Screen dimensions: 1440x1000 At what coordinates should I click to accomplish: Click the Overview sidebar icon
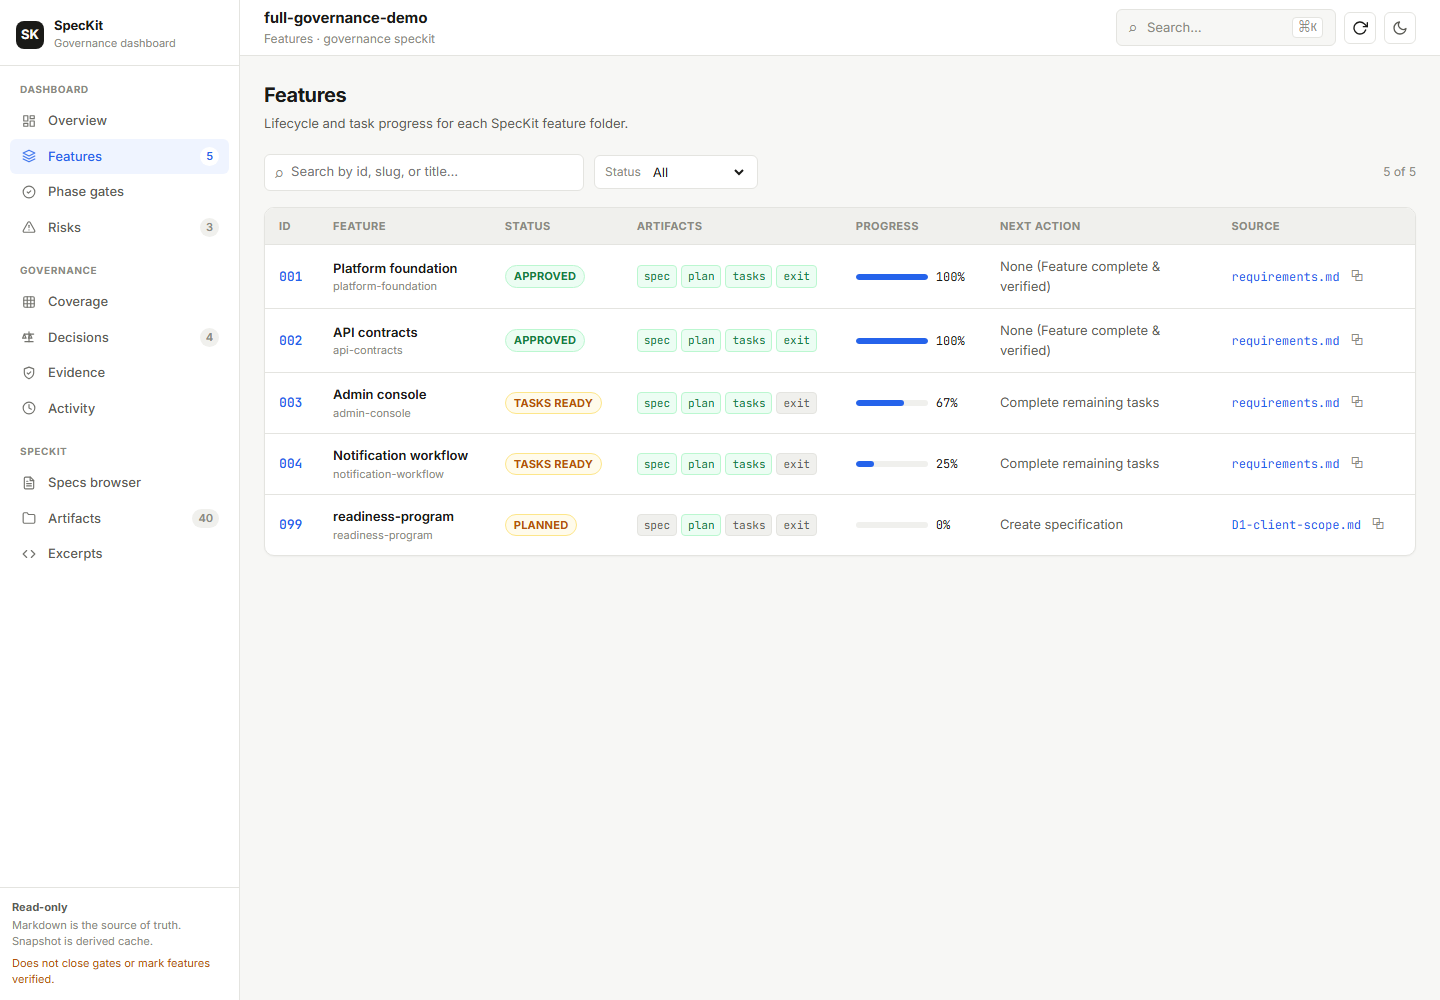(x=29, y=121)
